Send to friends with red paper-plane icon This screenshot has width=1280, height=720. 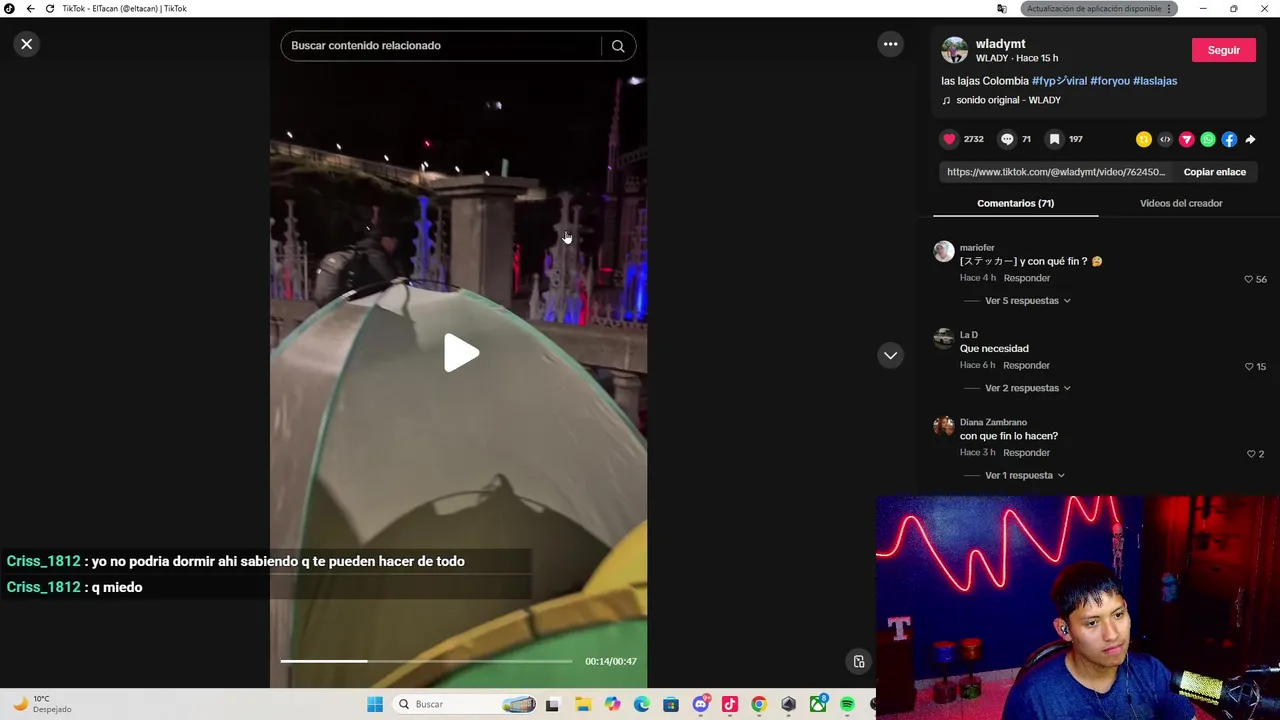[1187, 139]
